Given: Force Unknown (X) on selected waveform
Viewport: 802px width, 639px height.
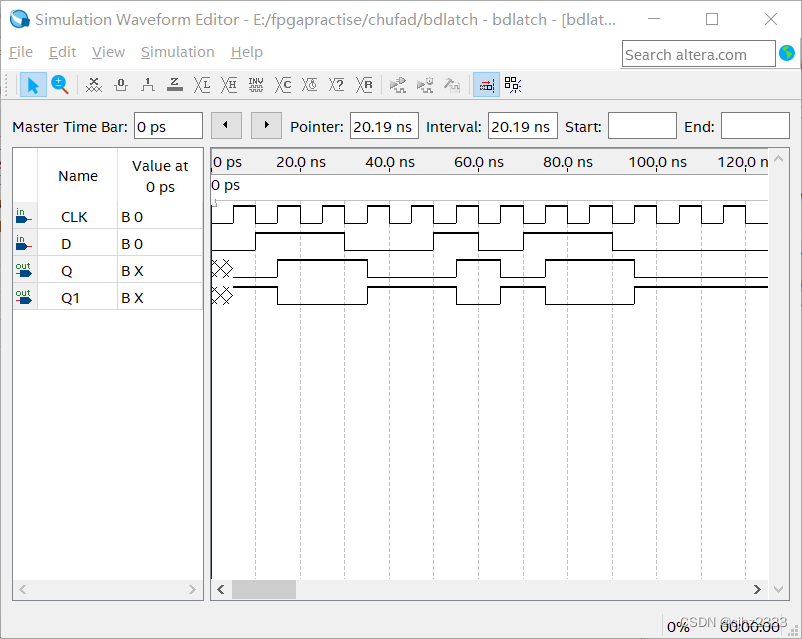Looking at the screenshot, I should tap(94, 85).
